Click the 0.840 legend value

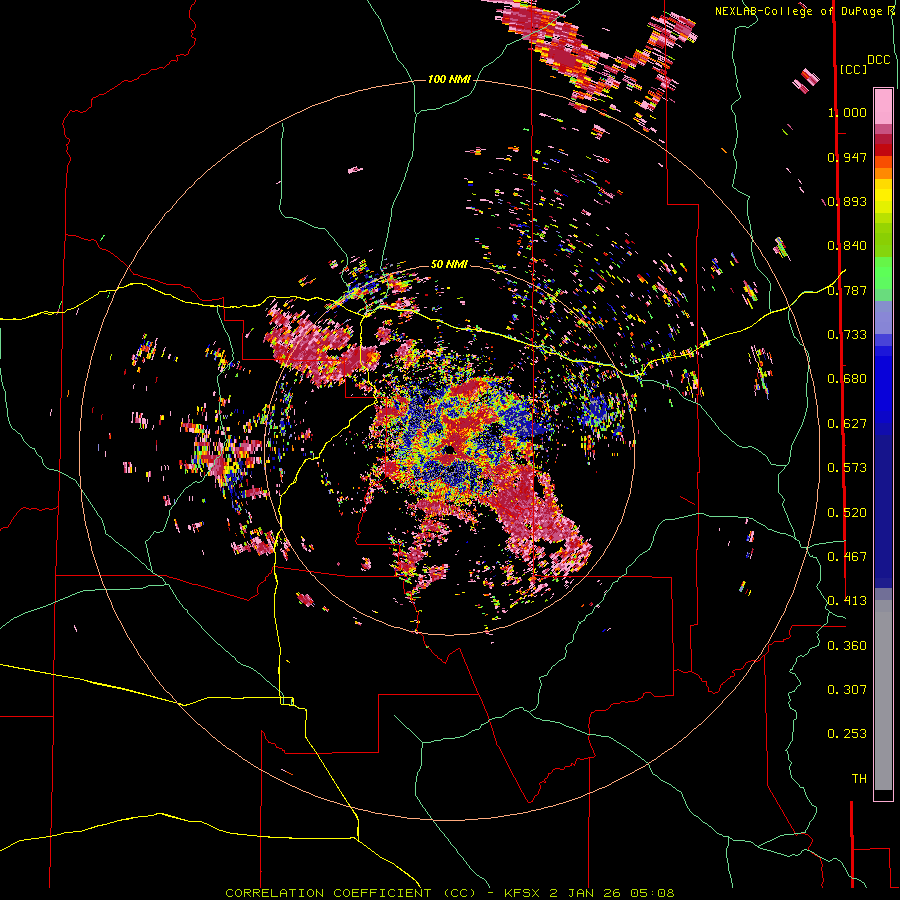point(847,246)
